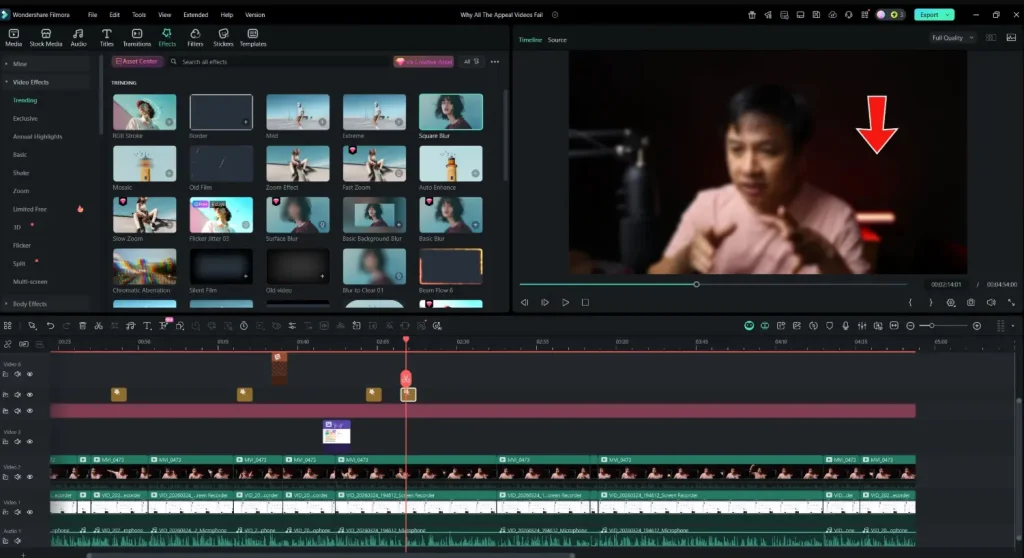The image size is (1024, 558).
Task: Open the Stock Media panel
Action: tap(46, 38)
